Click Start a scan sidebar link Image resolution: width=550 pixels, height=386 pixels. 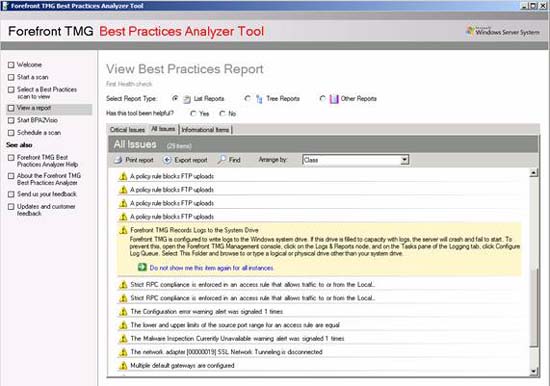pyautogui.click(x=33, y=77)
